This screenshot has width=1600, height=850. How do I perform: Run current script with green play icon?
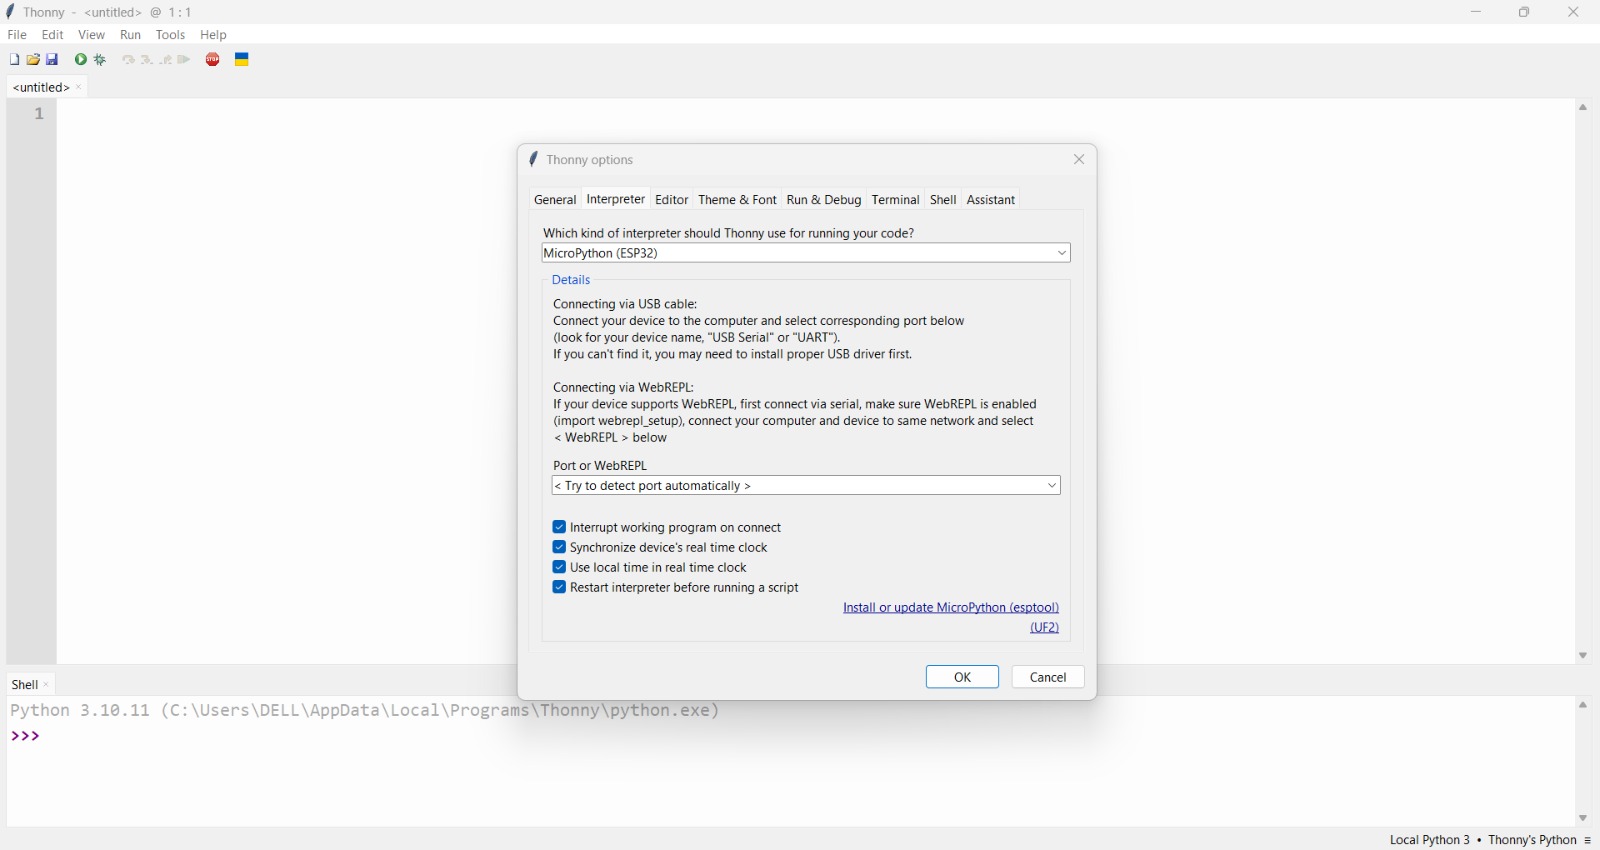(81, 60)
